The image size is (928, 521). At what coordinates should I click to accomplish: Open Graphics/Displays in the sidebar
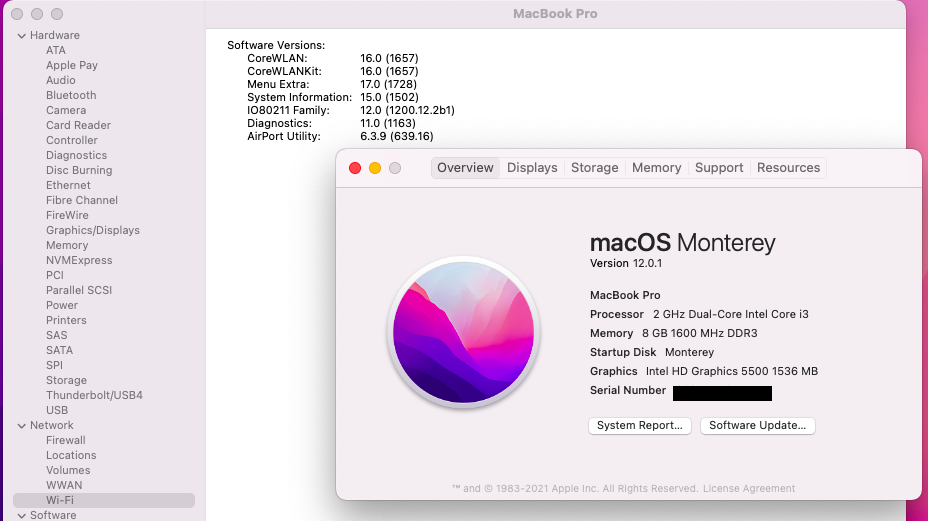(x=93, y=230)
